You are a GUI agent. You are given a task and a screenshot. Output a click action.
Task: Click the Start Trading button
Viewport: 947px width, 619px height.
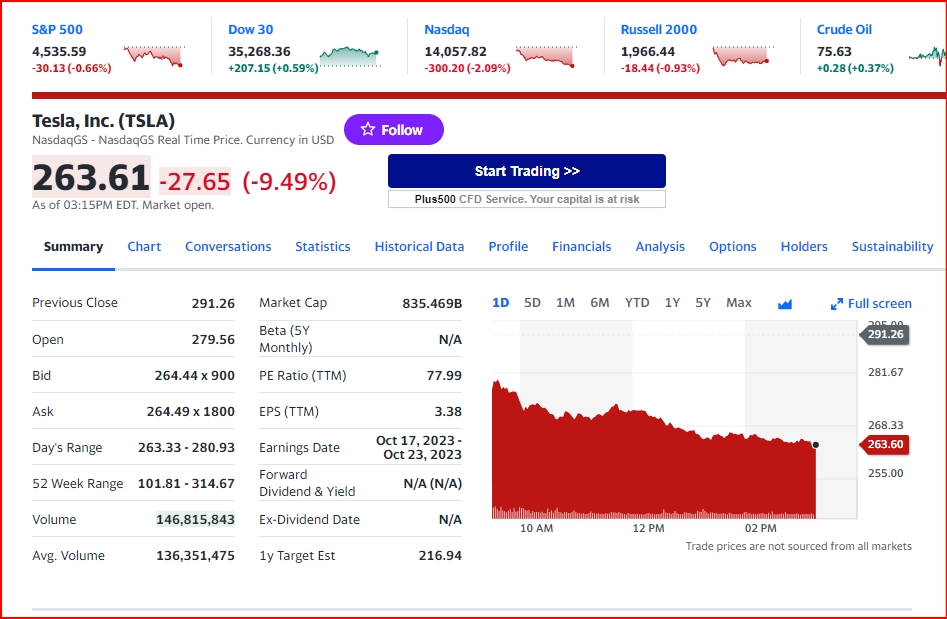(x=526, y=171)
